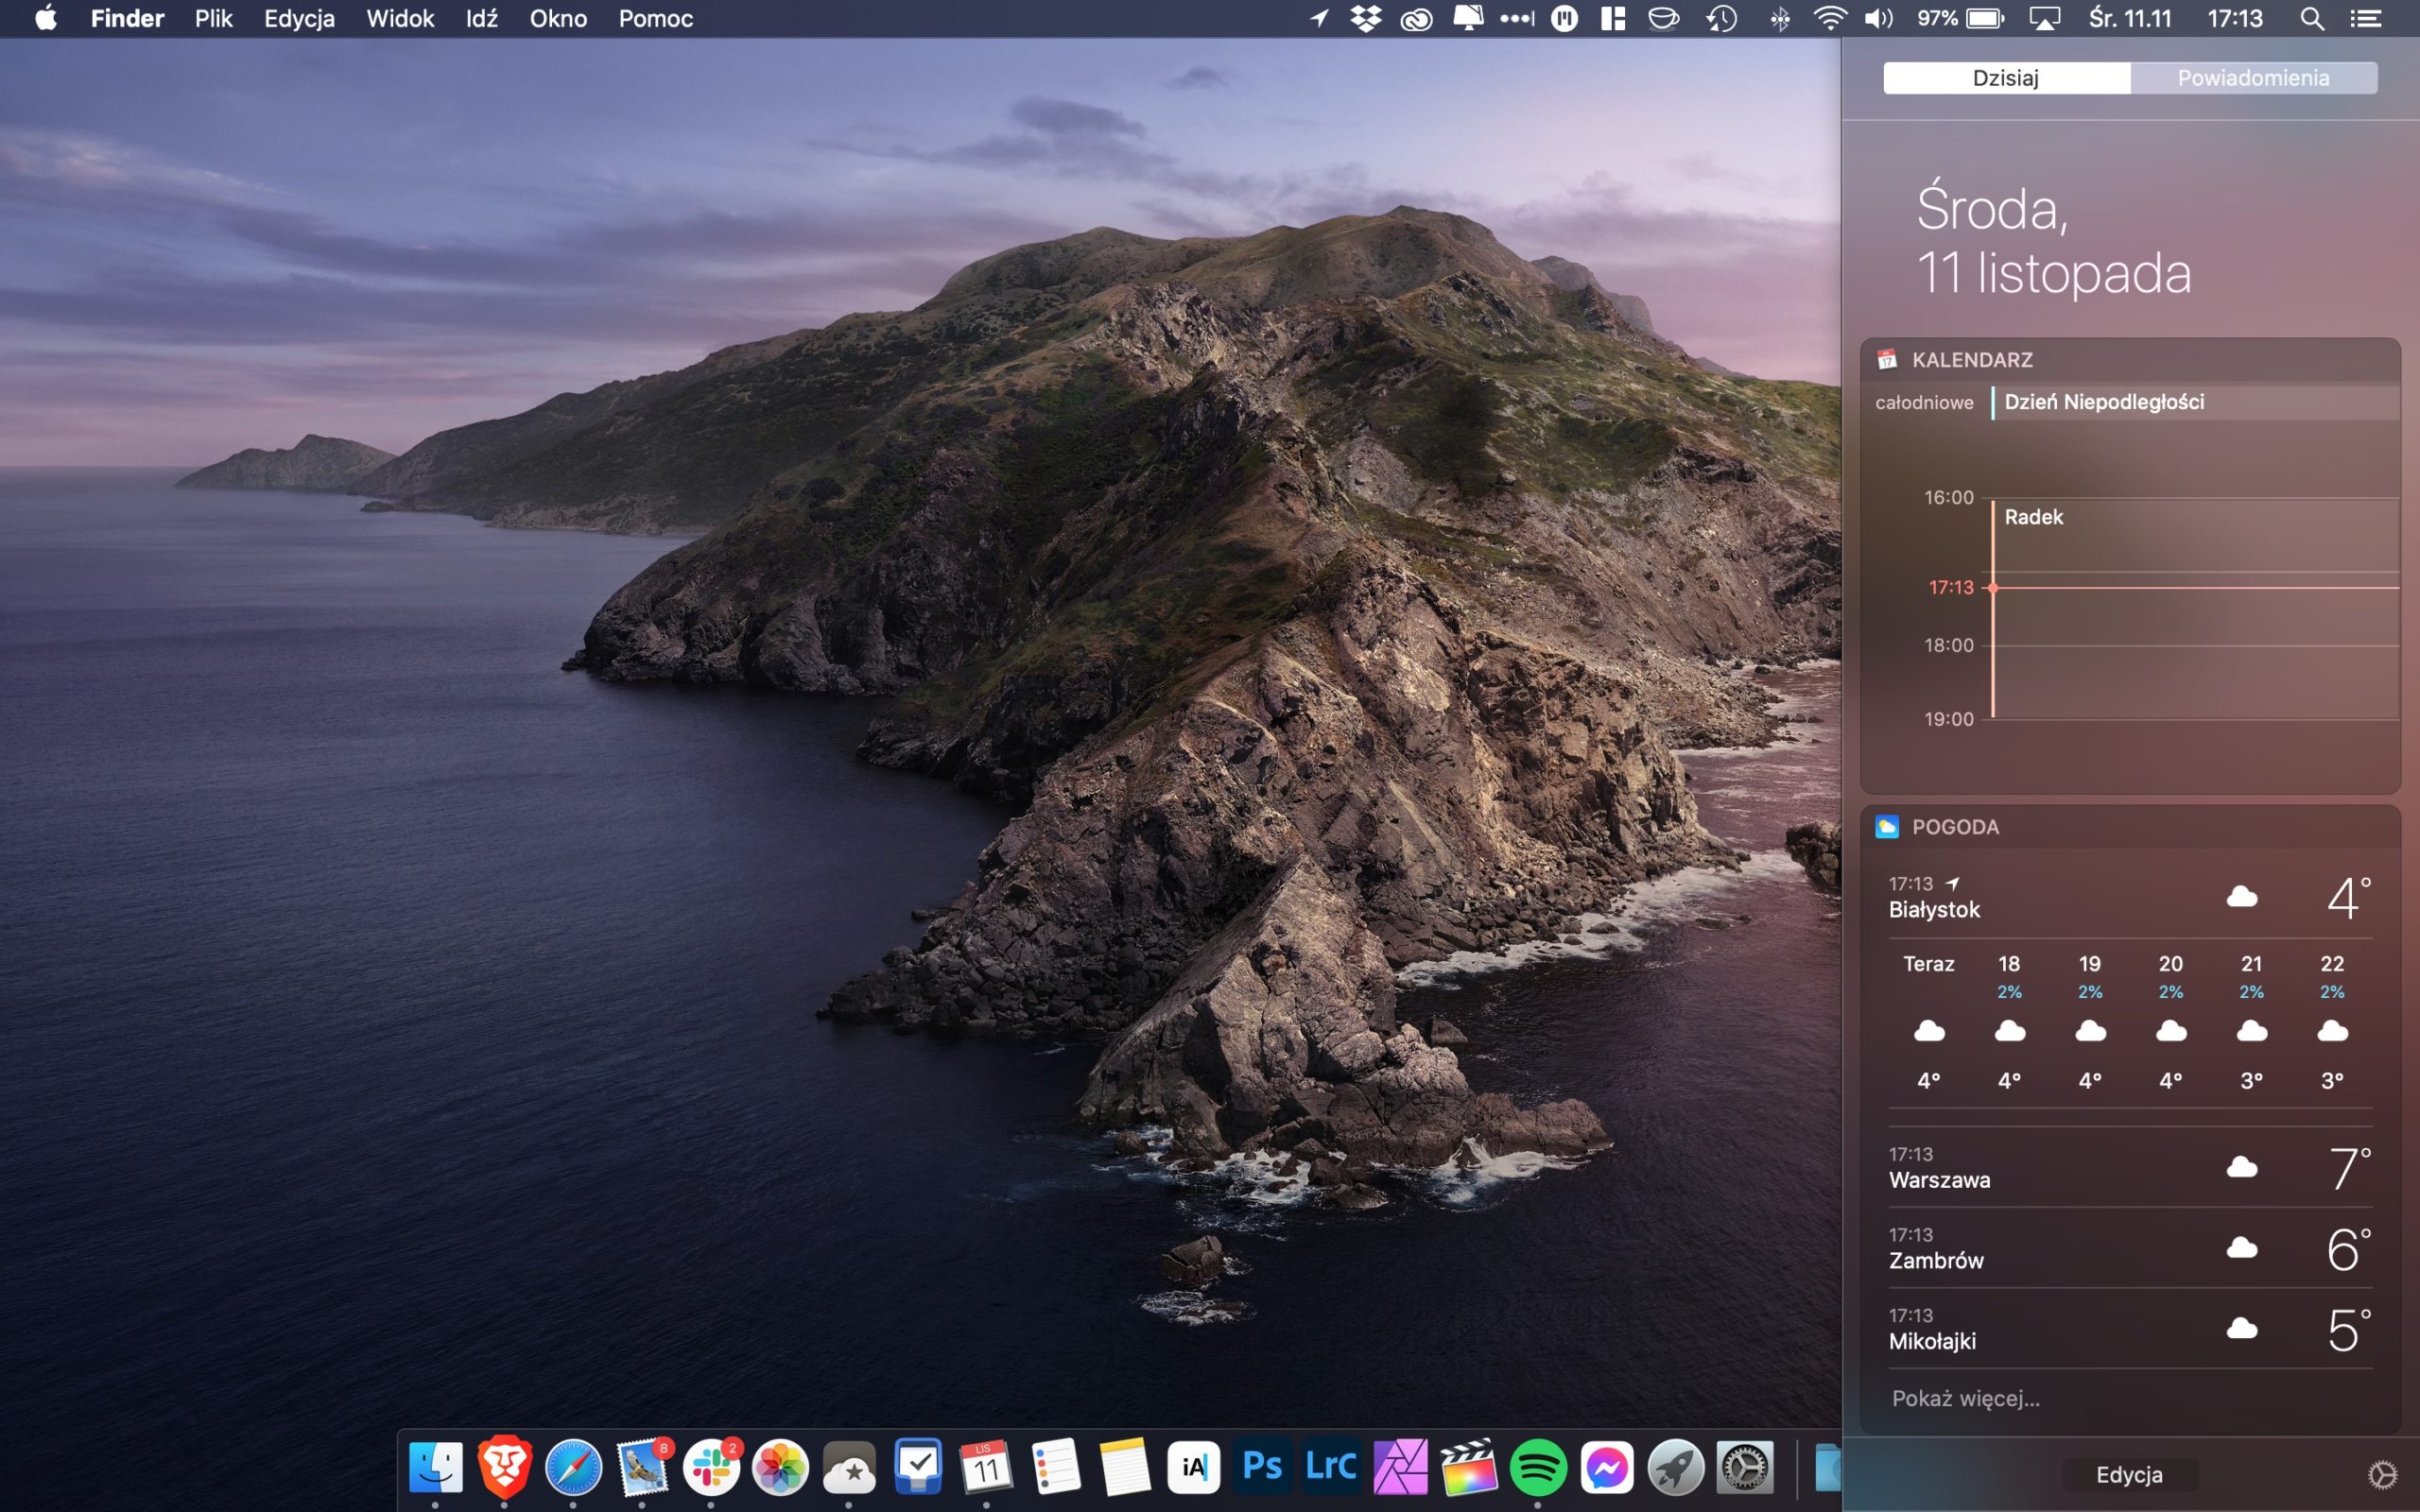Open AirPlay display menu

point(2044,18)
